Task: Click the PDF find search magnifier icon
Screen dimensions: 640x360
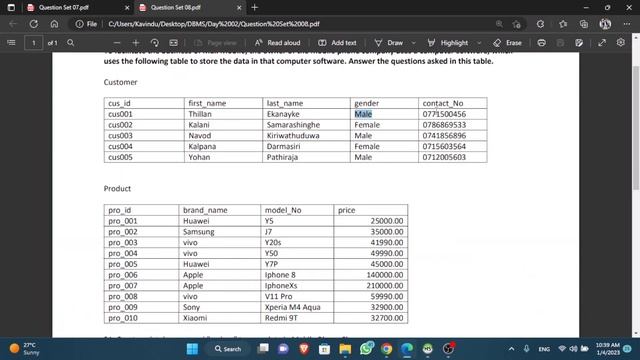Action: click(71, 42)
